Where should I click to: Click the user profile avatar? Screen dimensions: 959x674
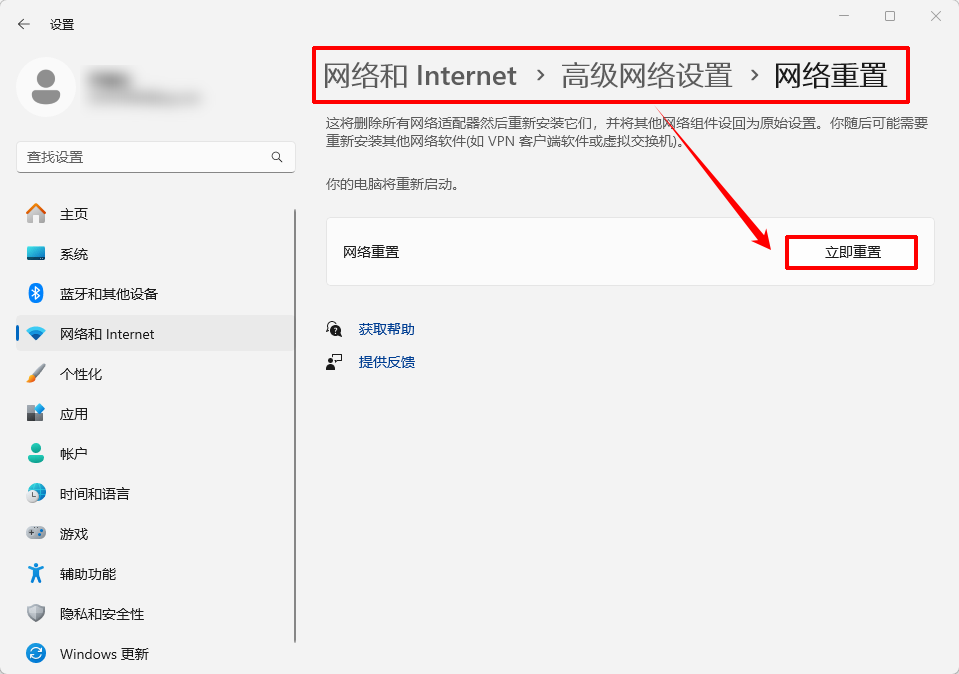pyautogui.click(x=46, y=87)
